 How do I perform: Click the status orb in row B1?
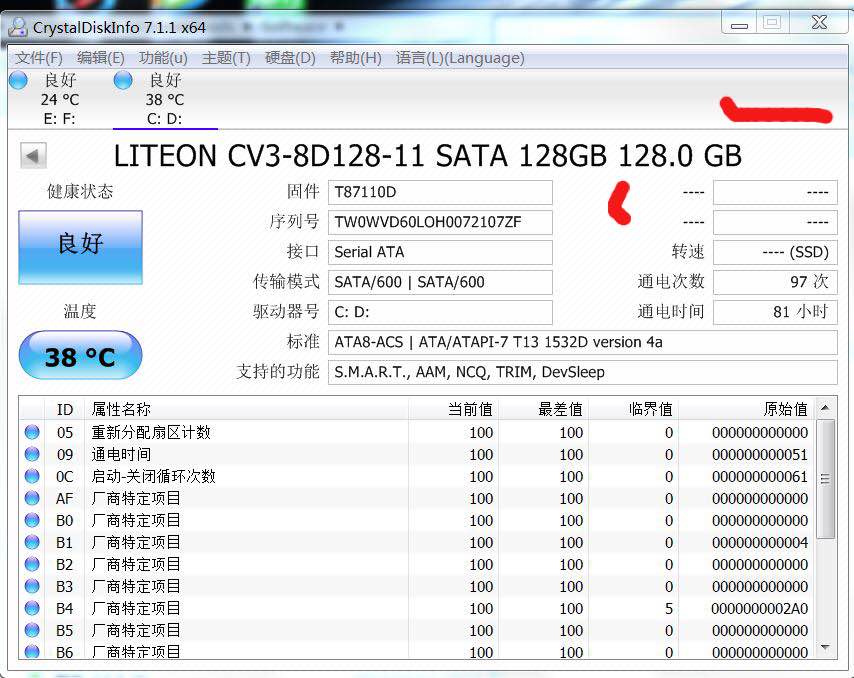point(32,542)
